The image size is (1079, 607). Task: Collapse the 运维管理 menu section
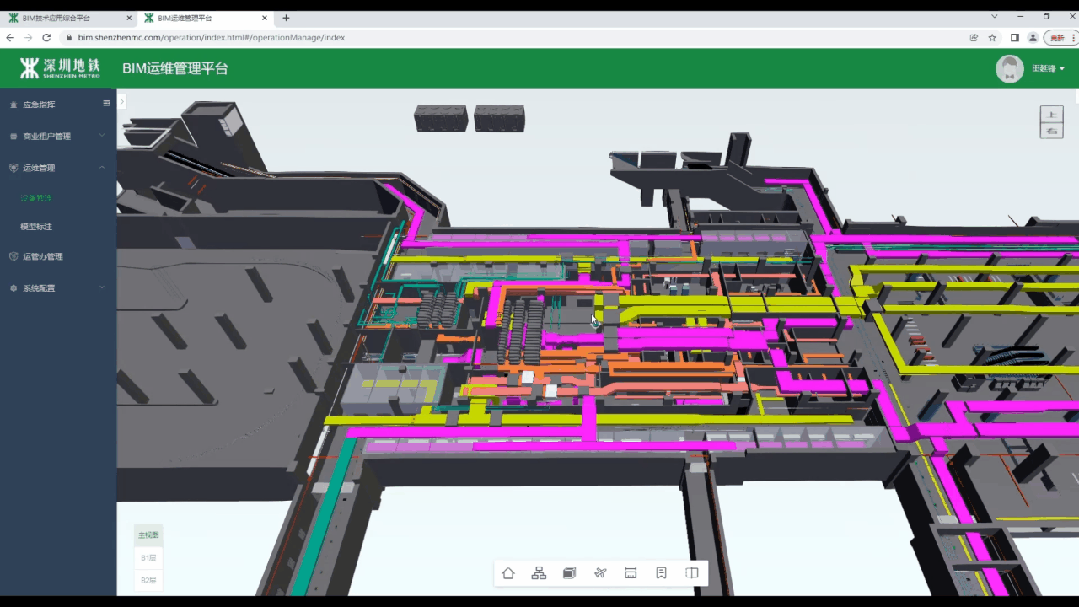(x=102, y=168)
